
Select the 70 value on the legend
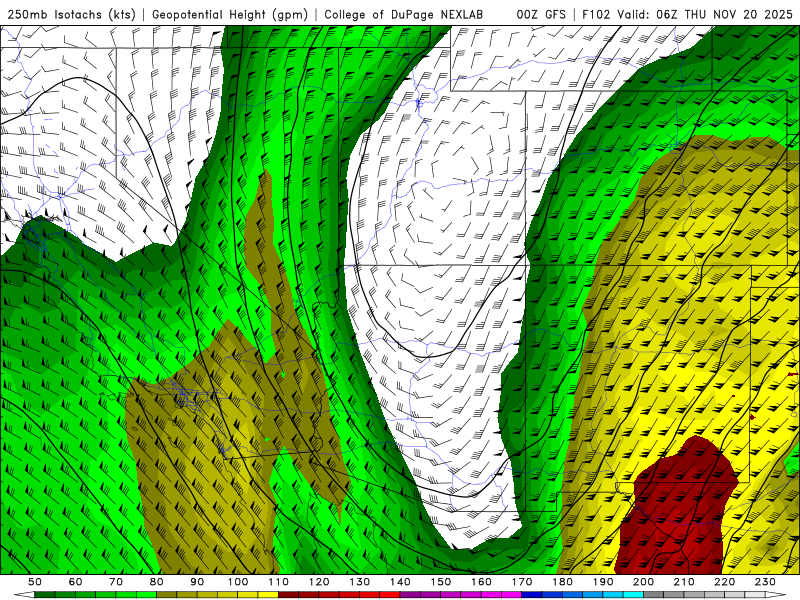116,582
